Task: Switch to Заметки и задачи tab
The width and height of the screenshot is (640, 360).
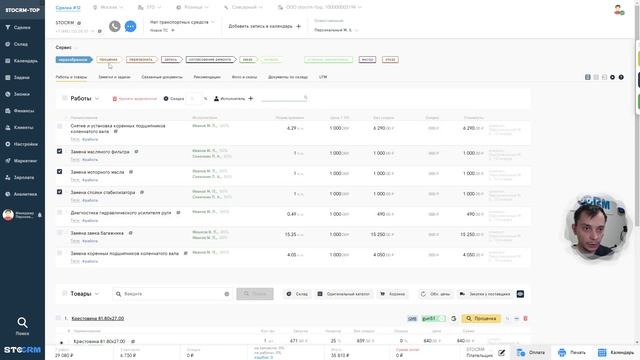Action: click(x=114, y=77)
